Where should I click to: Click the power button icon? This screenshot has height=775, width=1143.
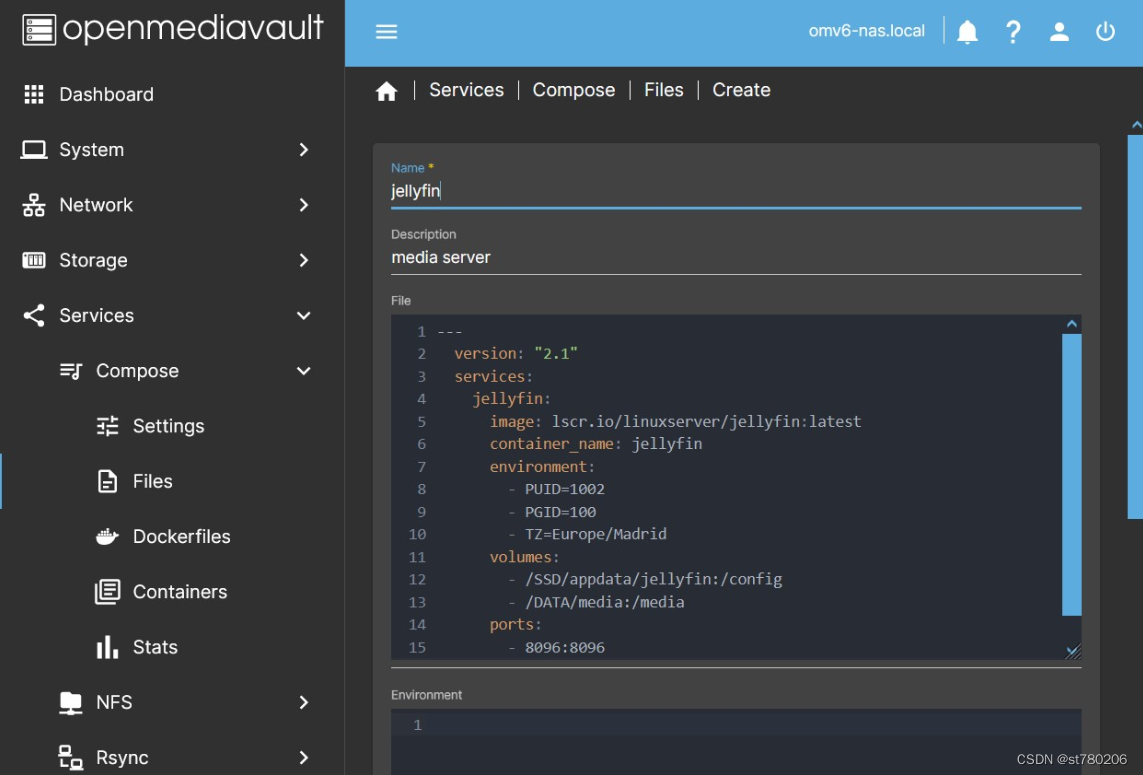pos(1105,31)
